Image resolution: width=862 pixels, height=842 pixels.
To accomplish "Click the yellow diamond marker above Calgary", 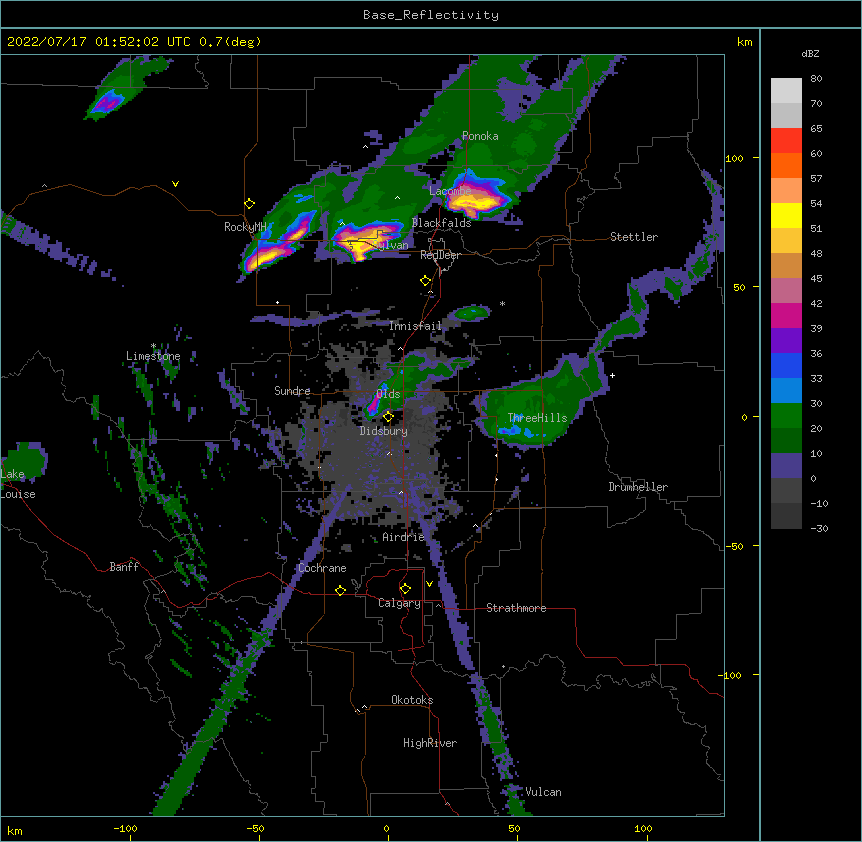I will 405,589.
